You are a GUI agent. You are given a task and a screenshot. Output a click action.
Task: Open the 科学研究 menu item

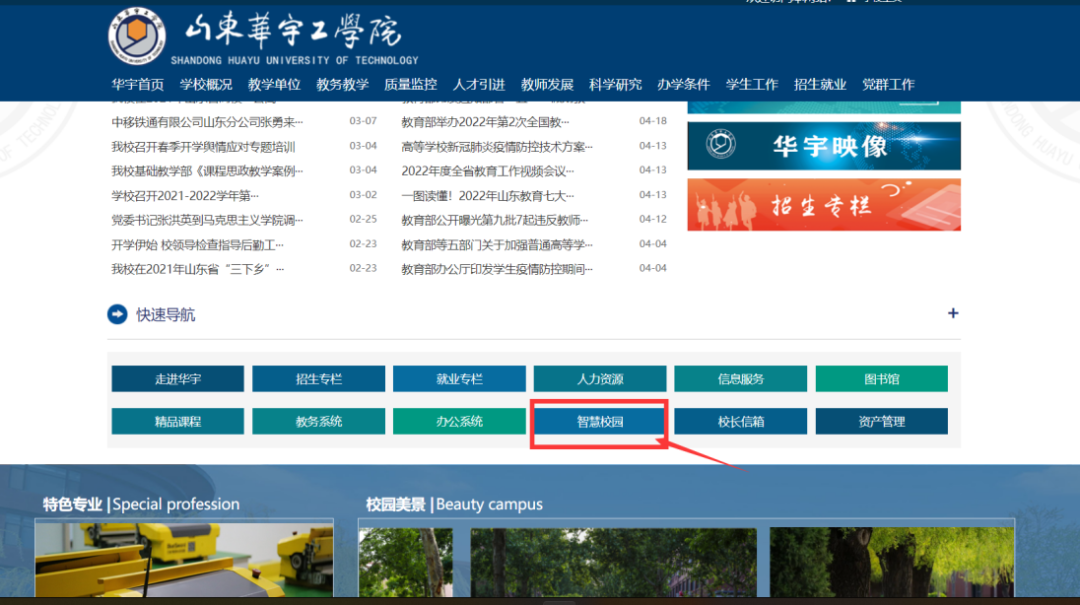coord(615,85)
